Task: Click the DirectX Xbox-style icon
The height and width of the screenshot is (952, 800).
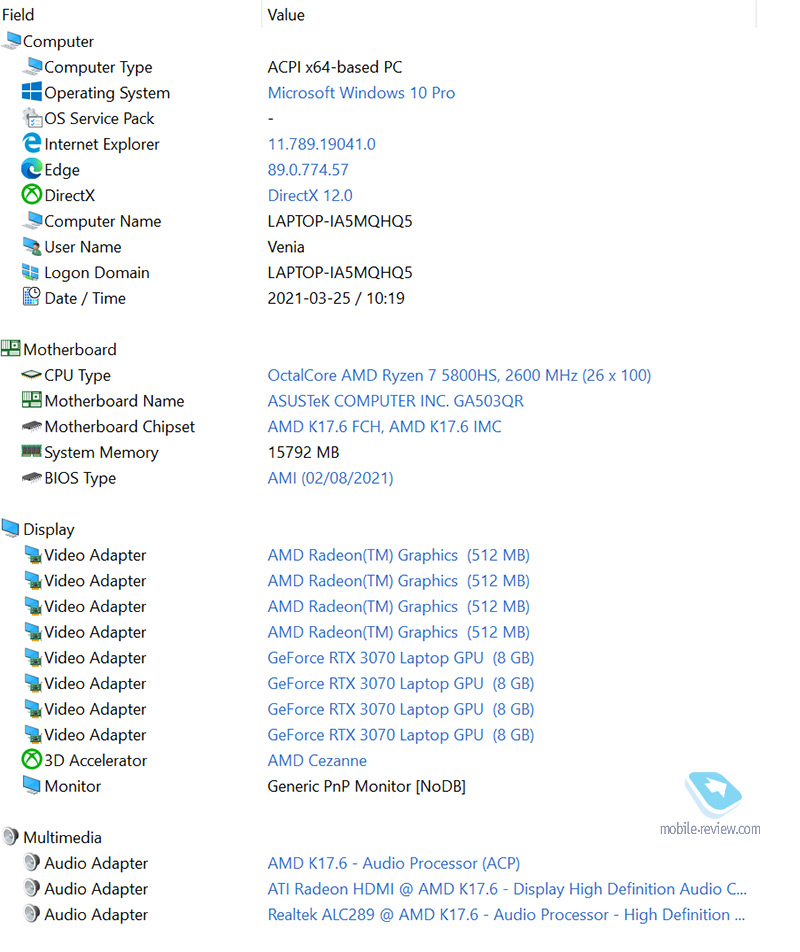Action: coord(32,194)
